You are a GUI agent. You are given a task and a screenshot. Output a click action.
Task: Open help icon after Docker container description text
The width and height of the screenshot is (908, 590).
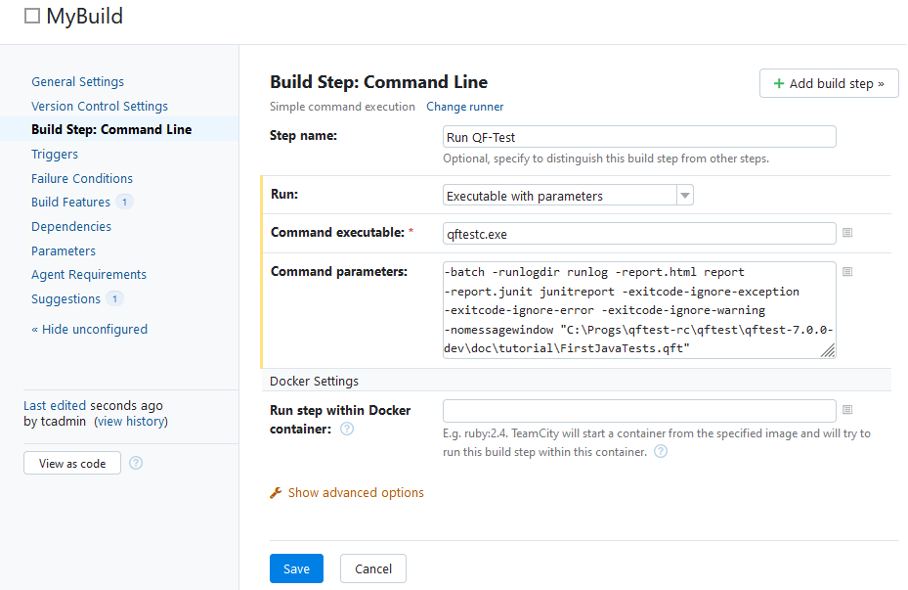[x=661, y=452]
